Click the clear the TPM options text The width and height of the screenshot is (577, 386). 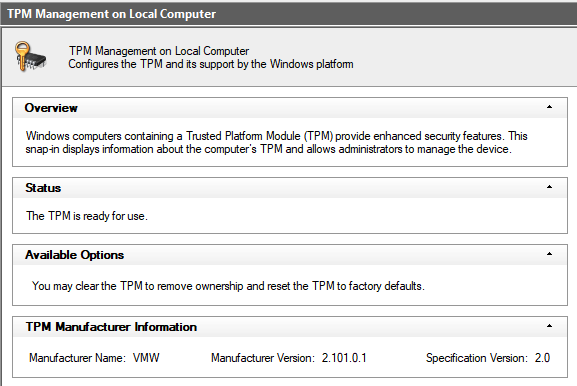point(228,286)
